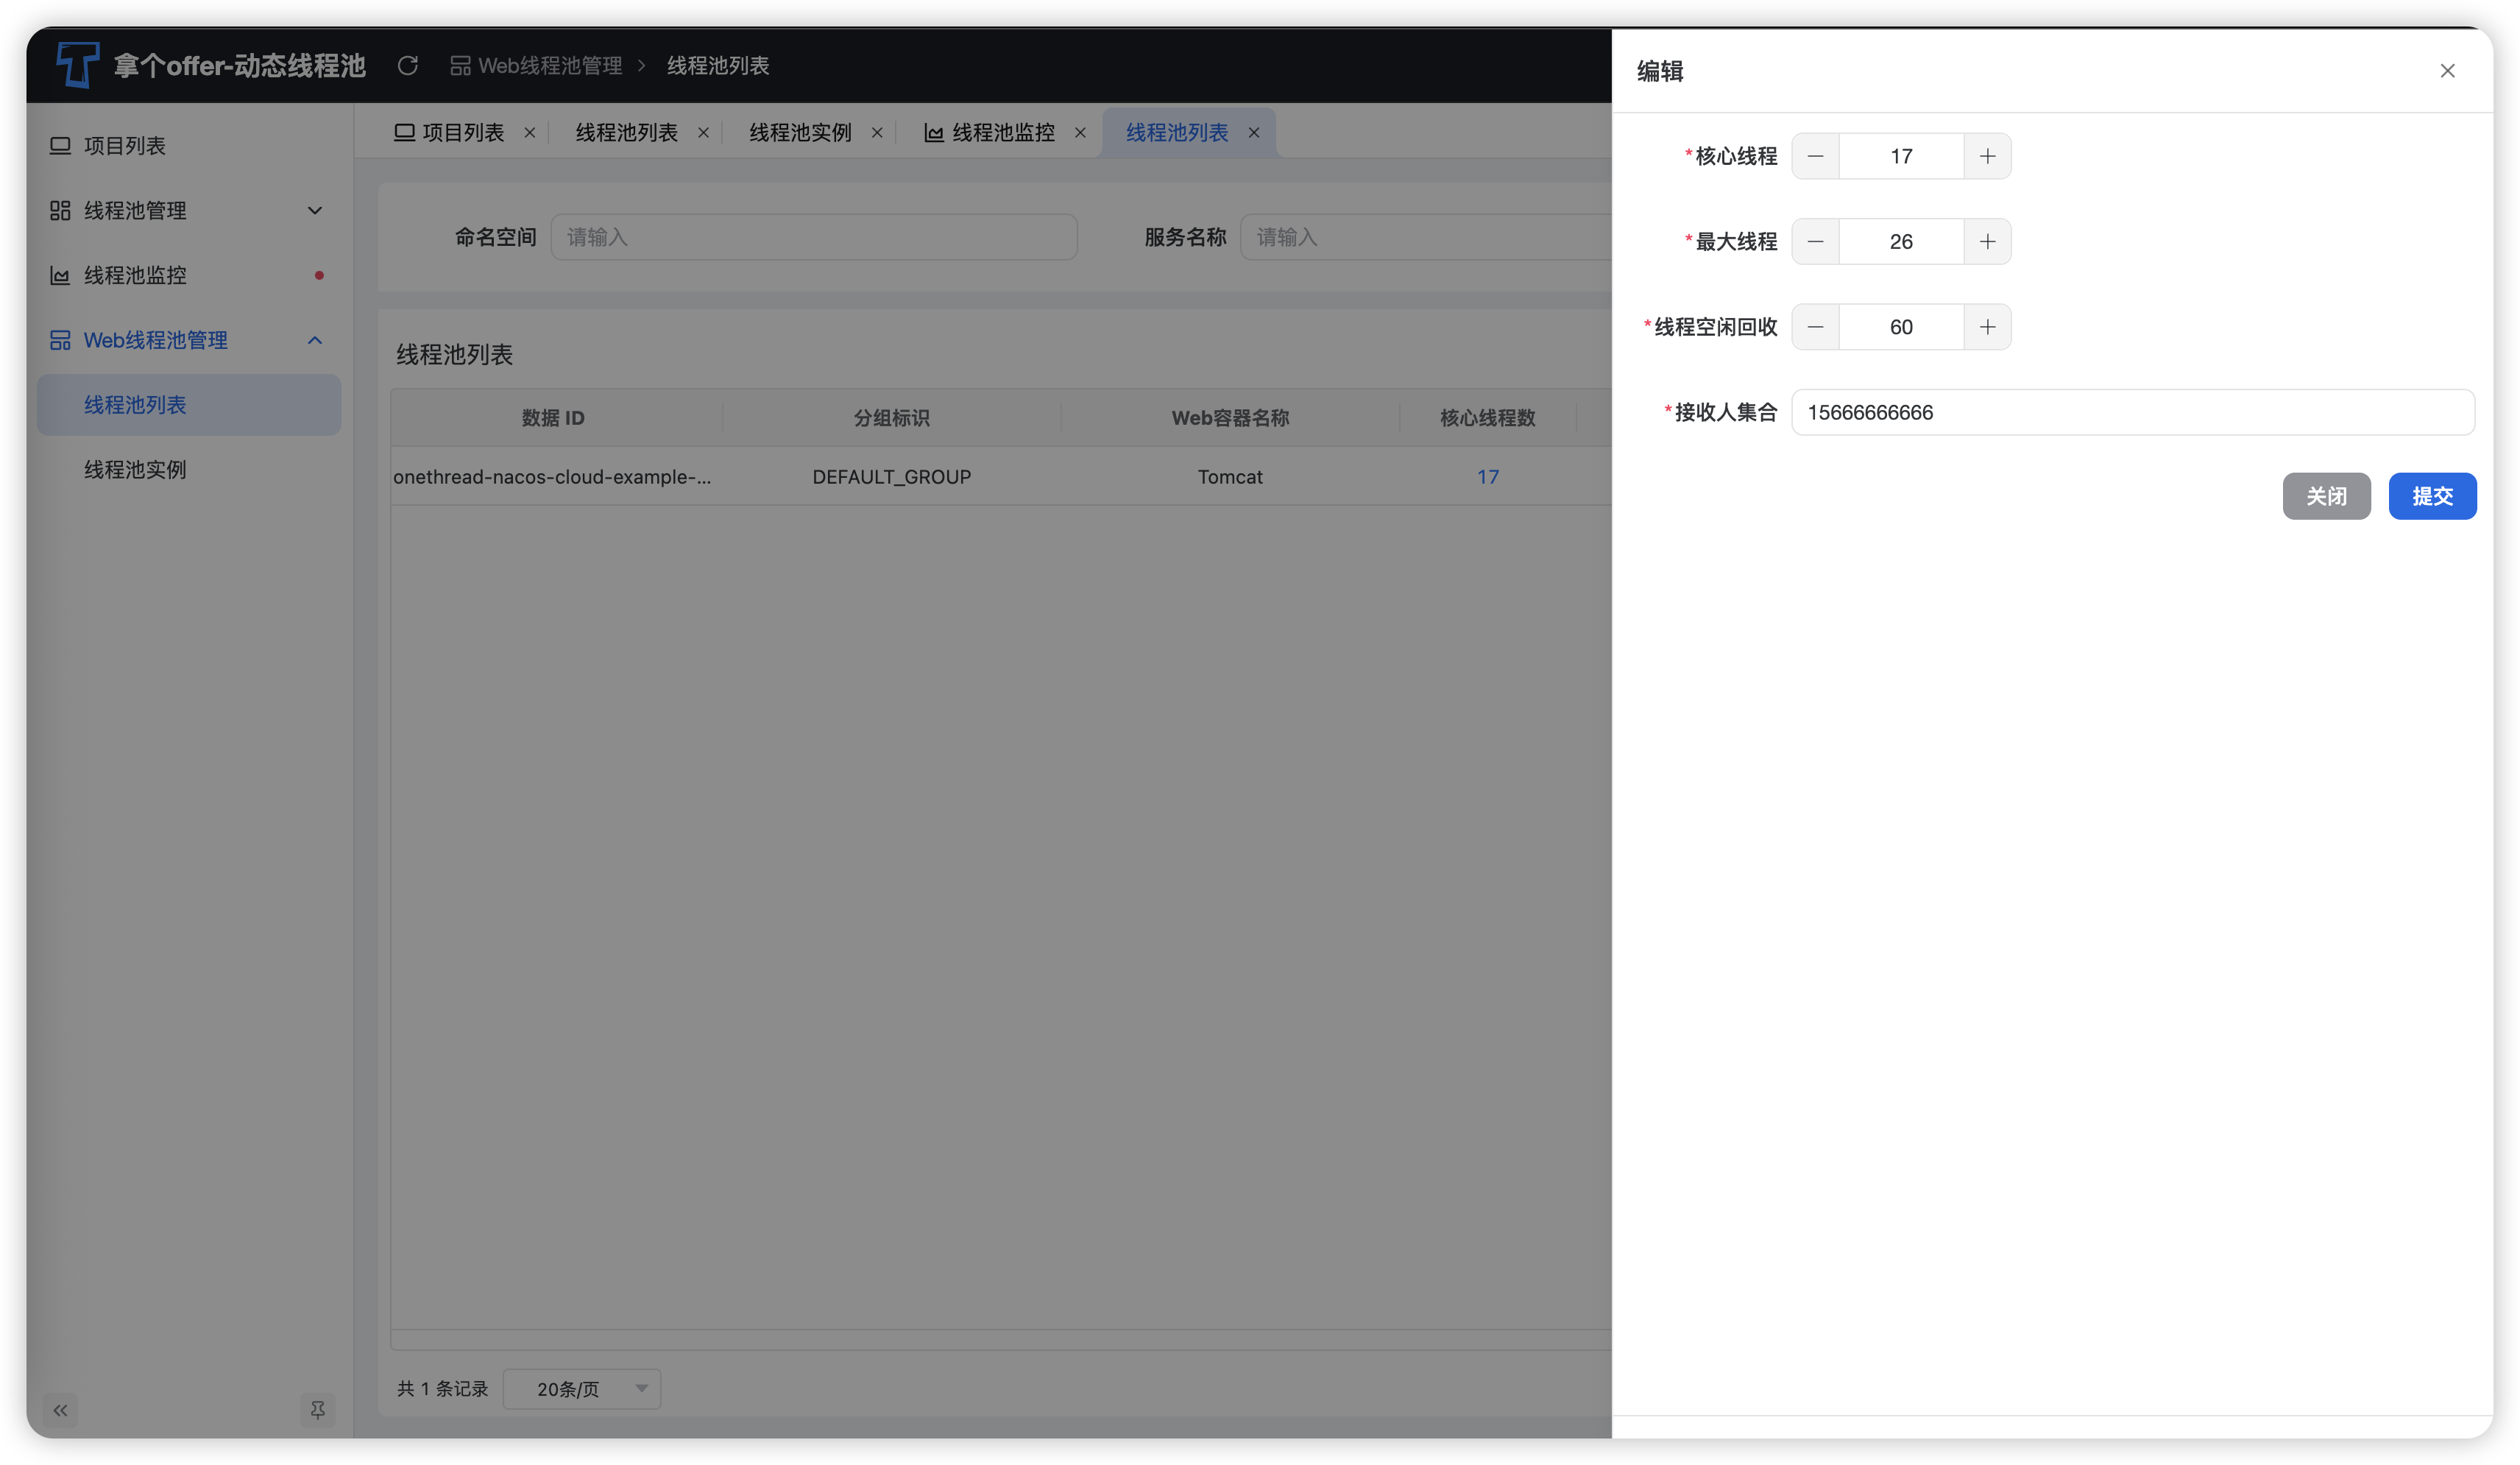2520x1465 pixels.
Task: Click the 接收人集合 input field
Action: click(x=2132, y=413)
